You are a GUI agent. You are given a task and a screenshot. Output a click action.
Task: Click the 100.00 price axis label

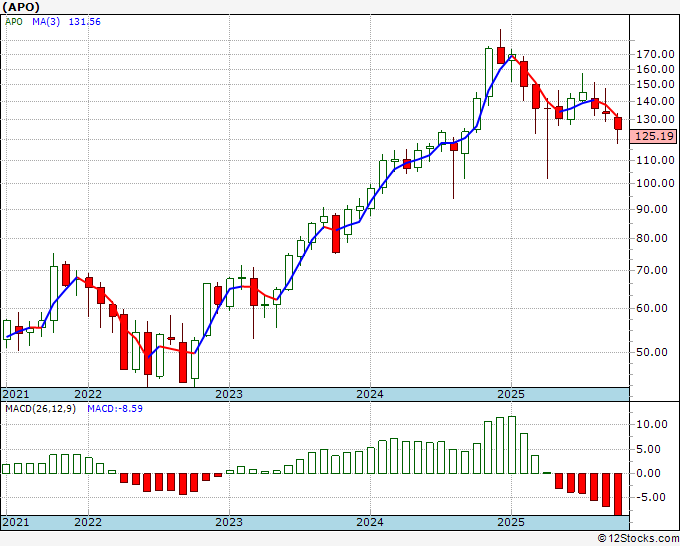[655, 183]
